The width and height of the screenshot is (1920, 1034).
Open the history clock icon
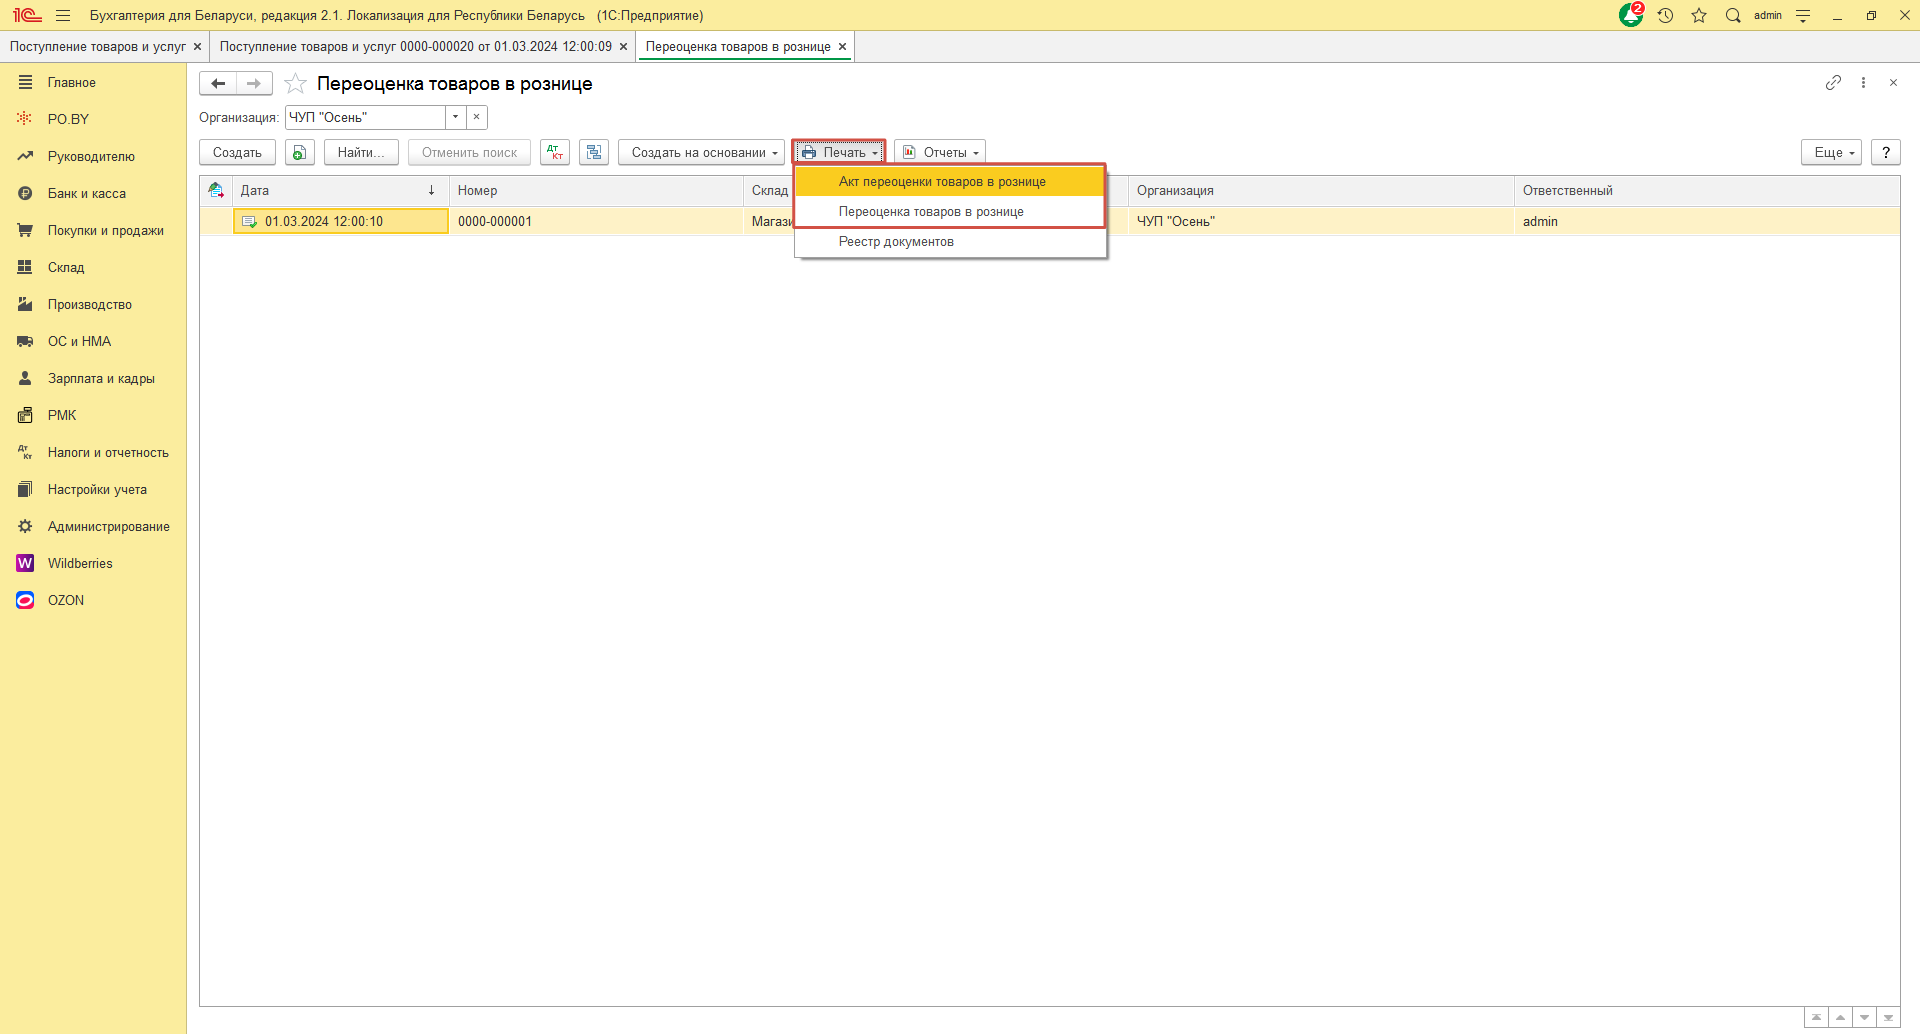pyautogui.click(x=1665, y=15)
